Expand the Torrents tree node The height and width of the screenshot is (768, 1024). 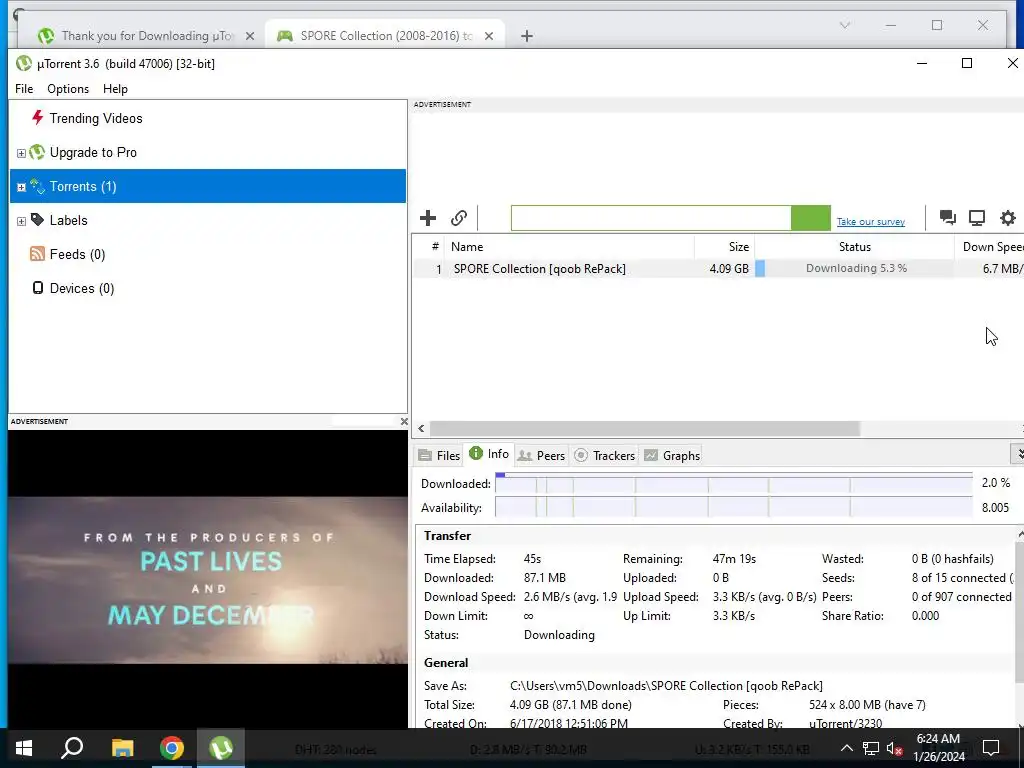(x=21, y=187)
